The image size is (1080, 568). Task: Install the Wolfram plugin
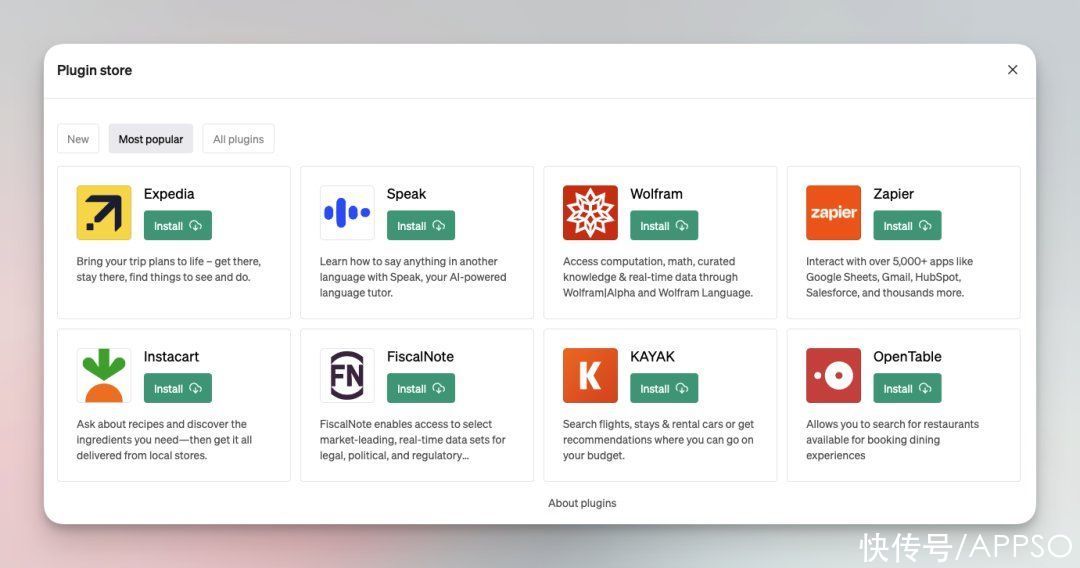point(664,226)
